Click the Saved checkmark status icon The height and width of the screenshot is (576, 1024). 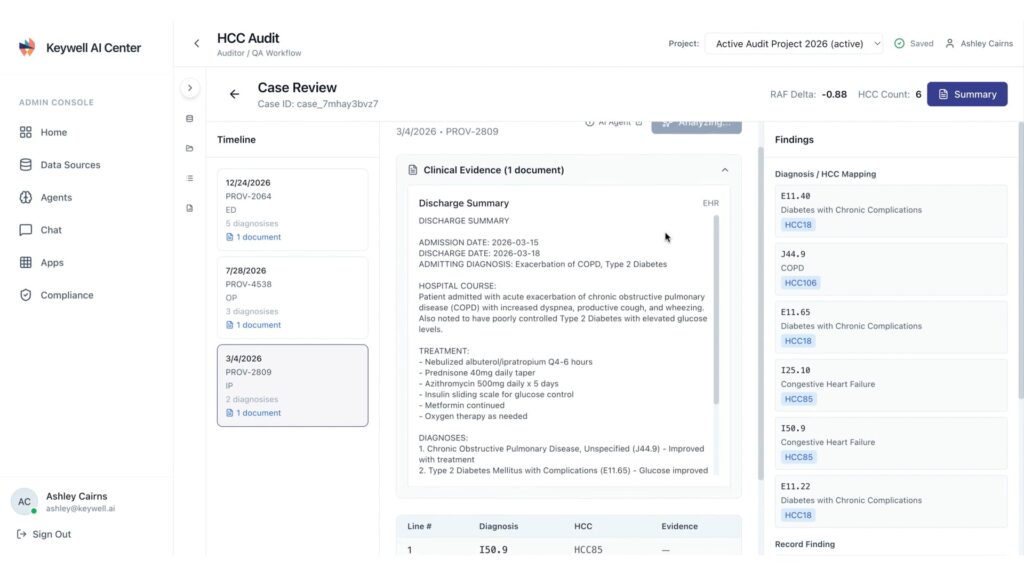coord(899,44)
